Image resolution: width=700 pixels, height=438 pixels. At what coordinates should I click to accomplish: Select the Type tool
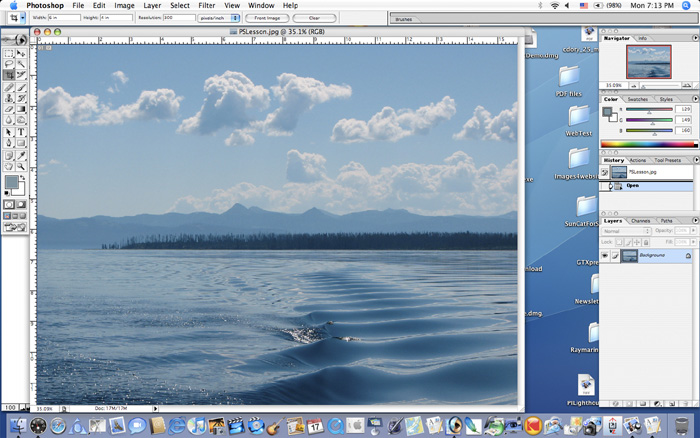point(21,131)
